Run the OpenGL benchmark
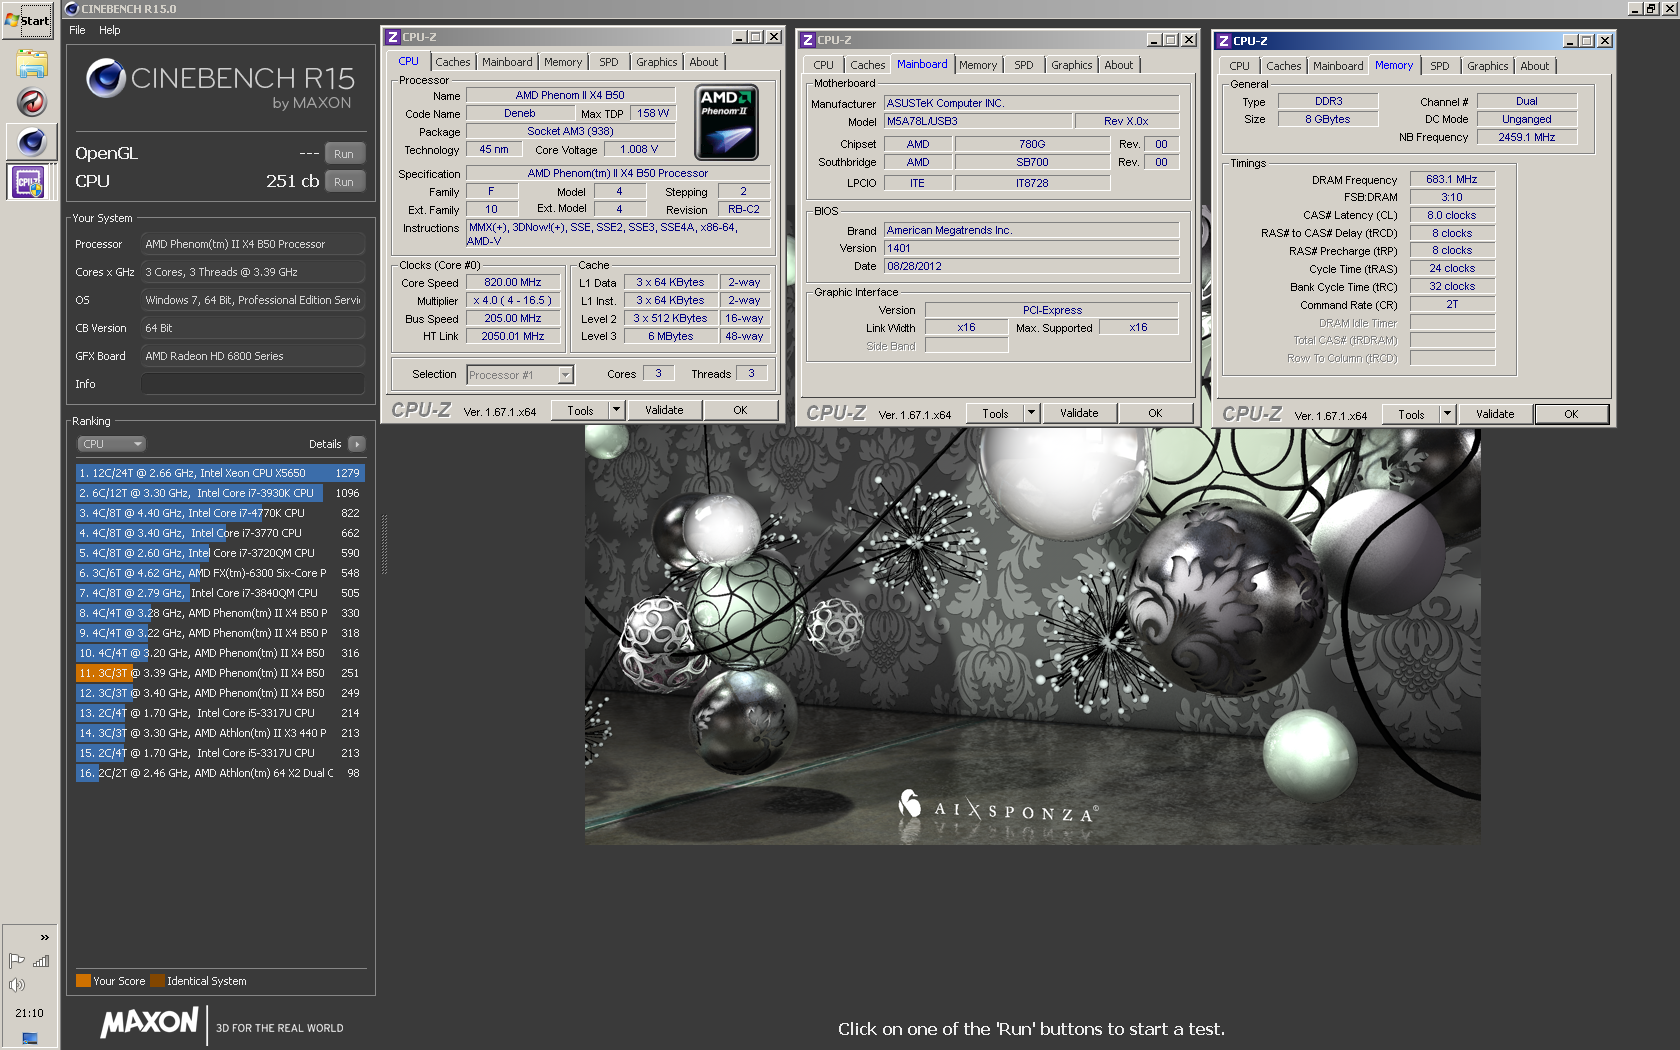This screenshot has height=1050, width=1680. click(344, 154)
